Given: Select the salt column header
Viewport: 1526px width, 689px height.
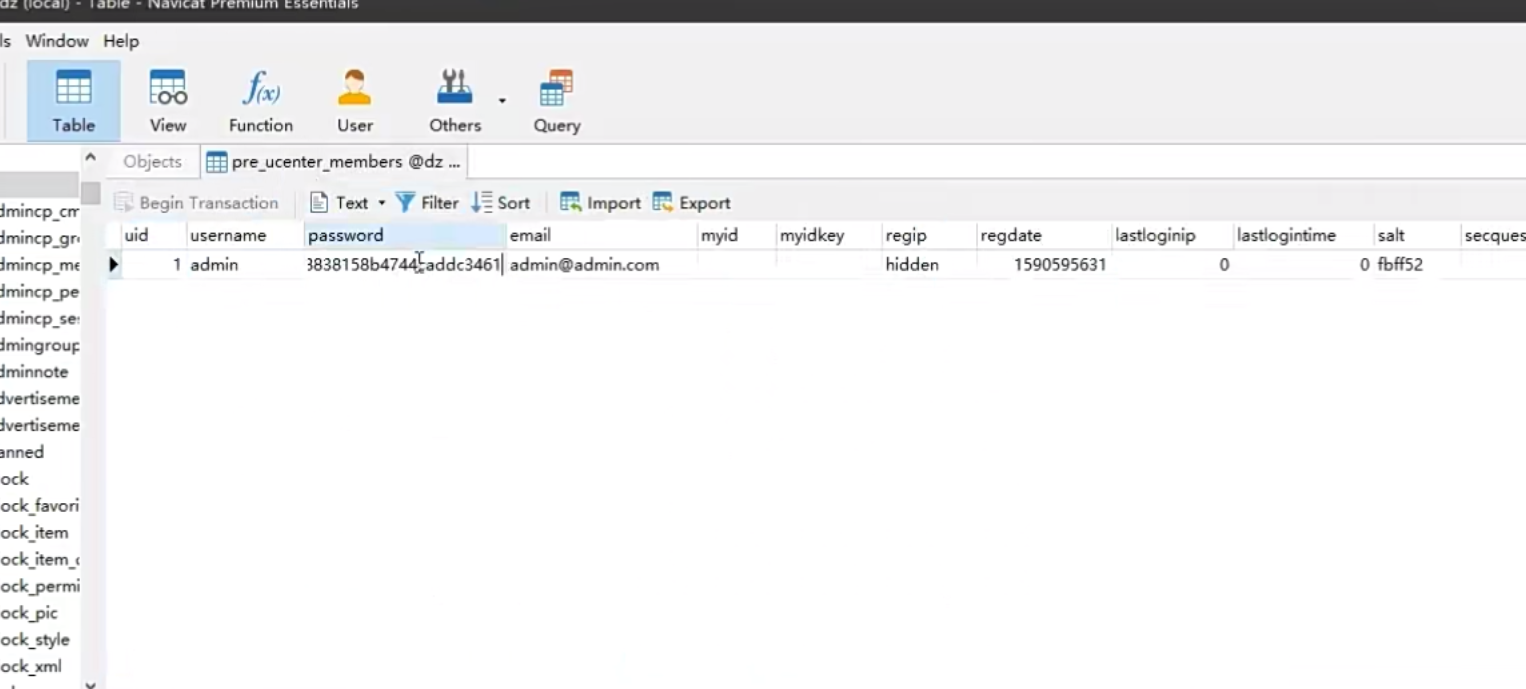Looking at the screenshot, I should point(1416,236).
